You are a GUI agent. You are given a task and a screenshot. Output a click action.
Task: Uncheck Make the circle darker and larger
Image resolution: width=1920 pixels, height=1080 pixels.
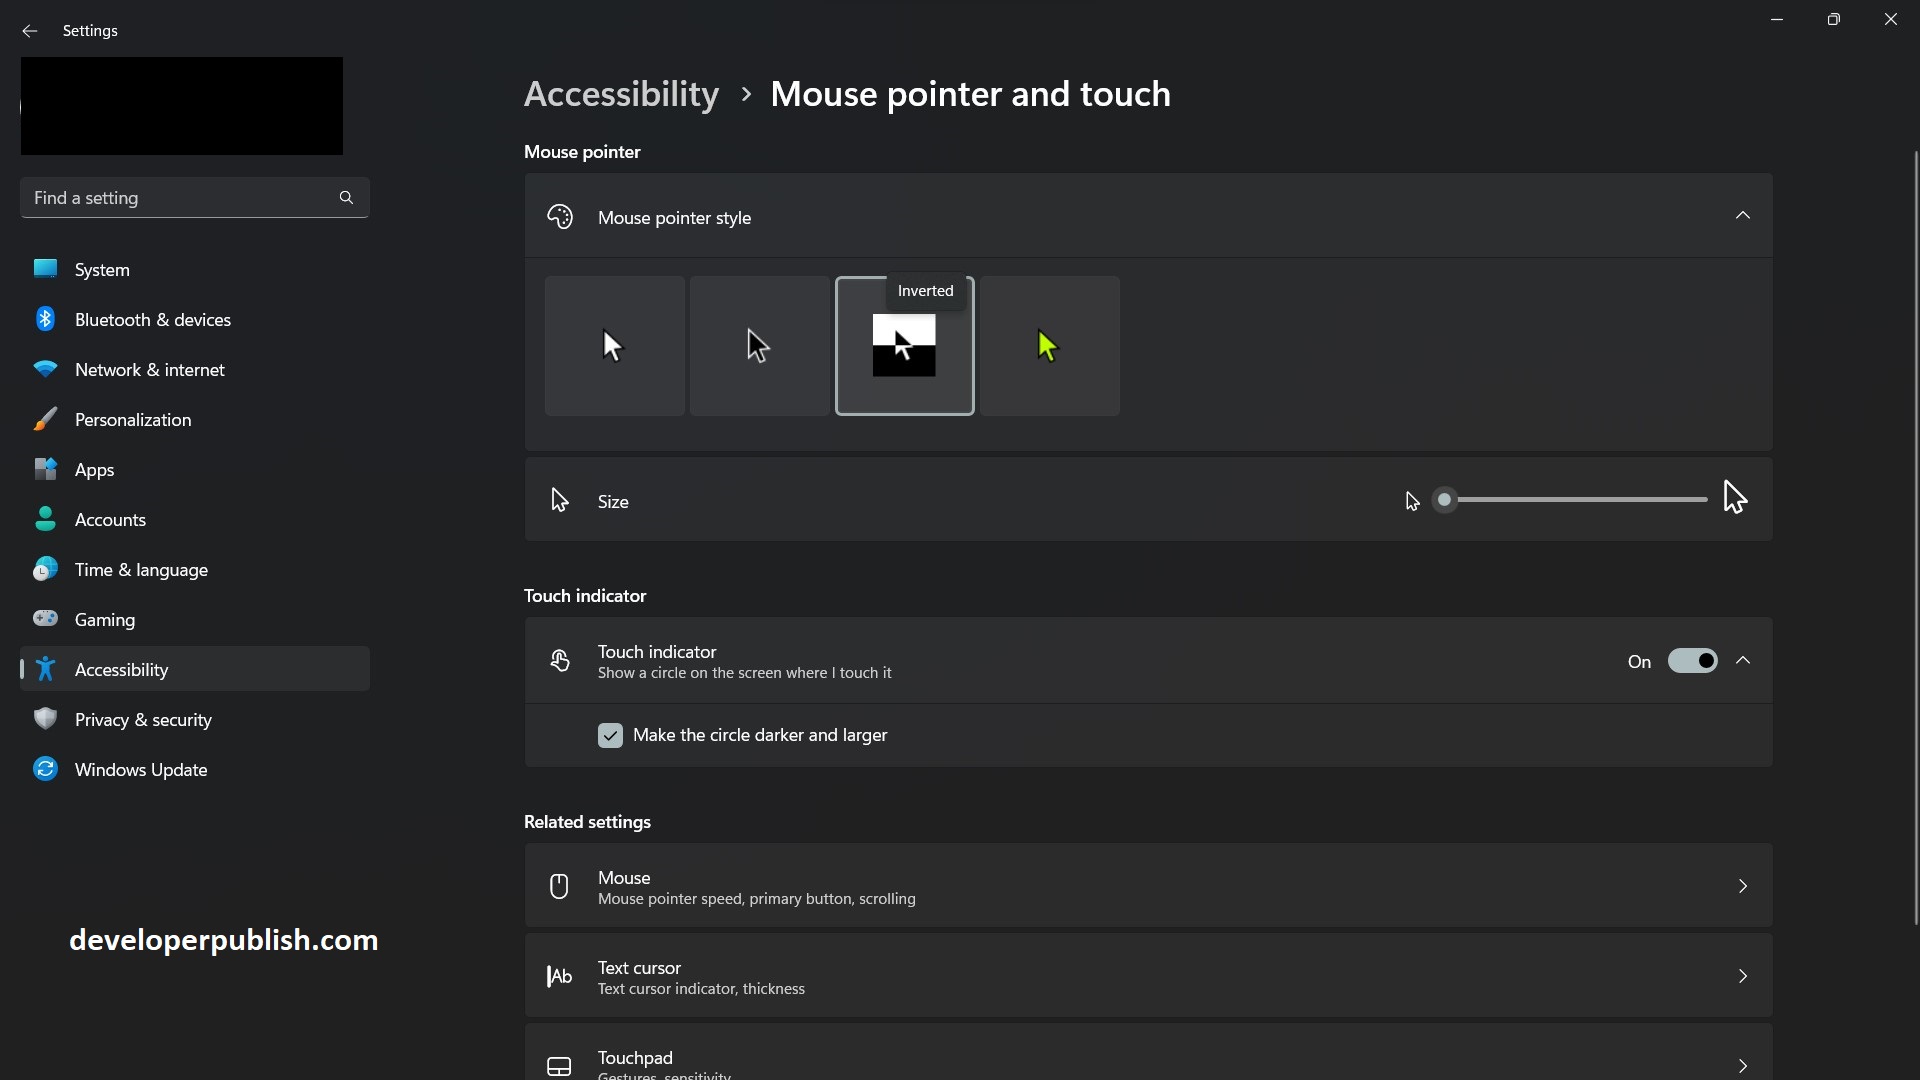pos(610,735)
